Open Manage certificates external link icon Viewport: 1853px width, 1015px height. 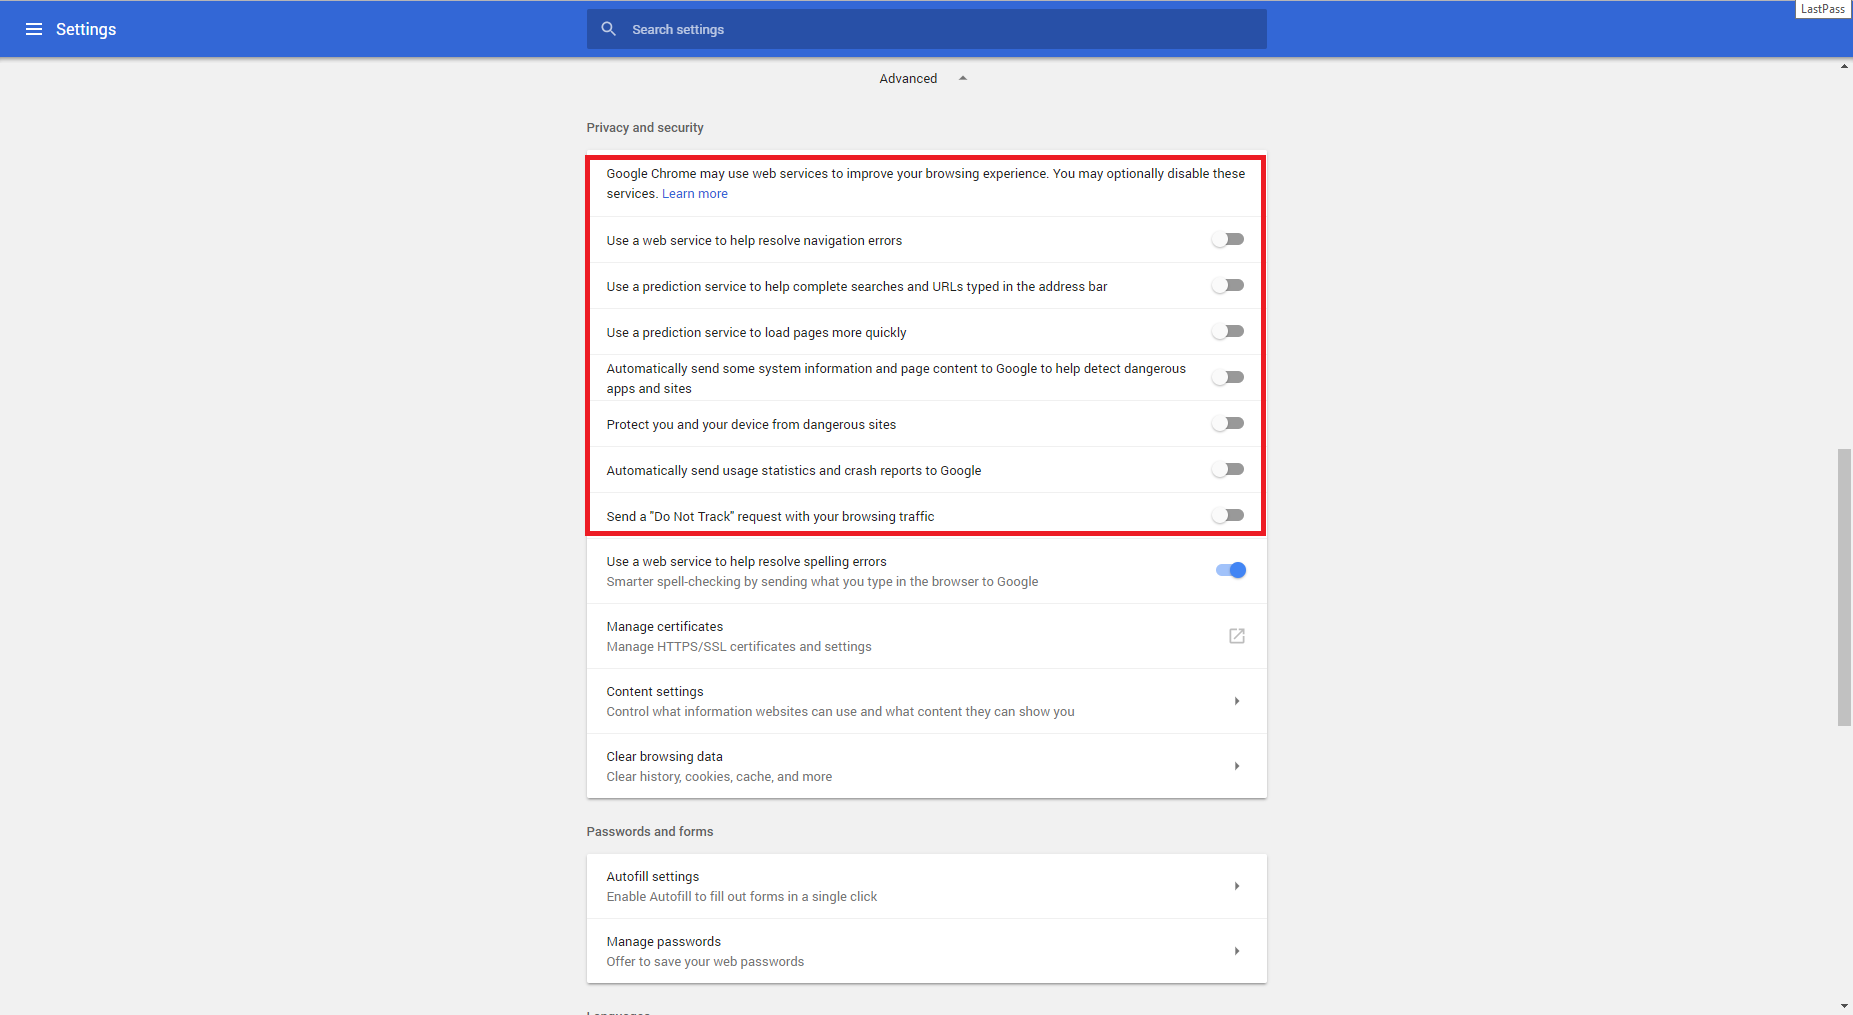(1237, 636)
